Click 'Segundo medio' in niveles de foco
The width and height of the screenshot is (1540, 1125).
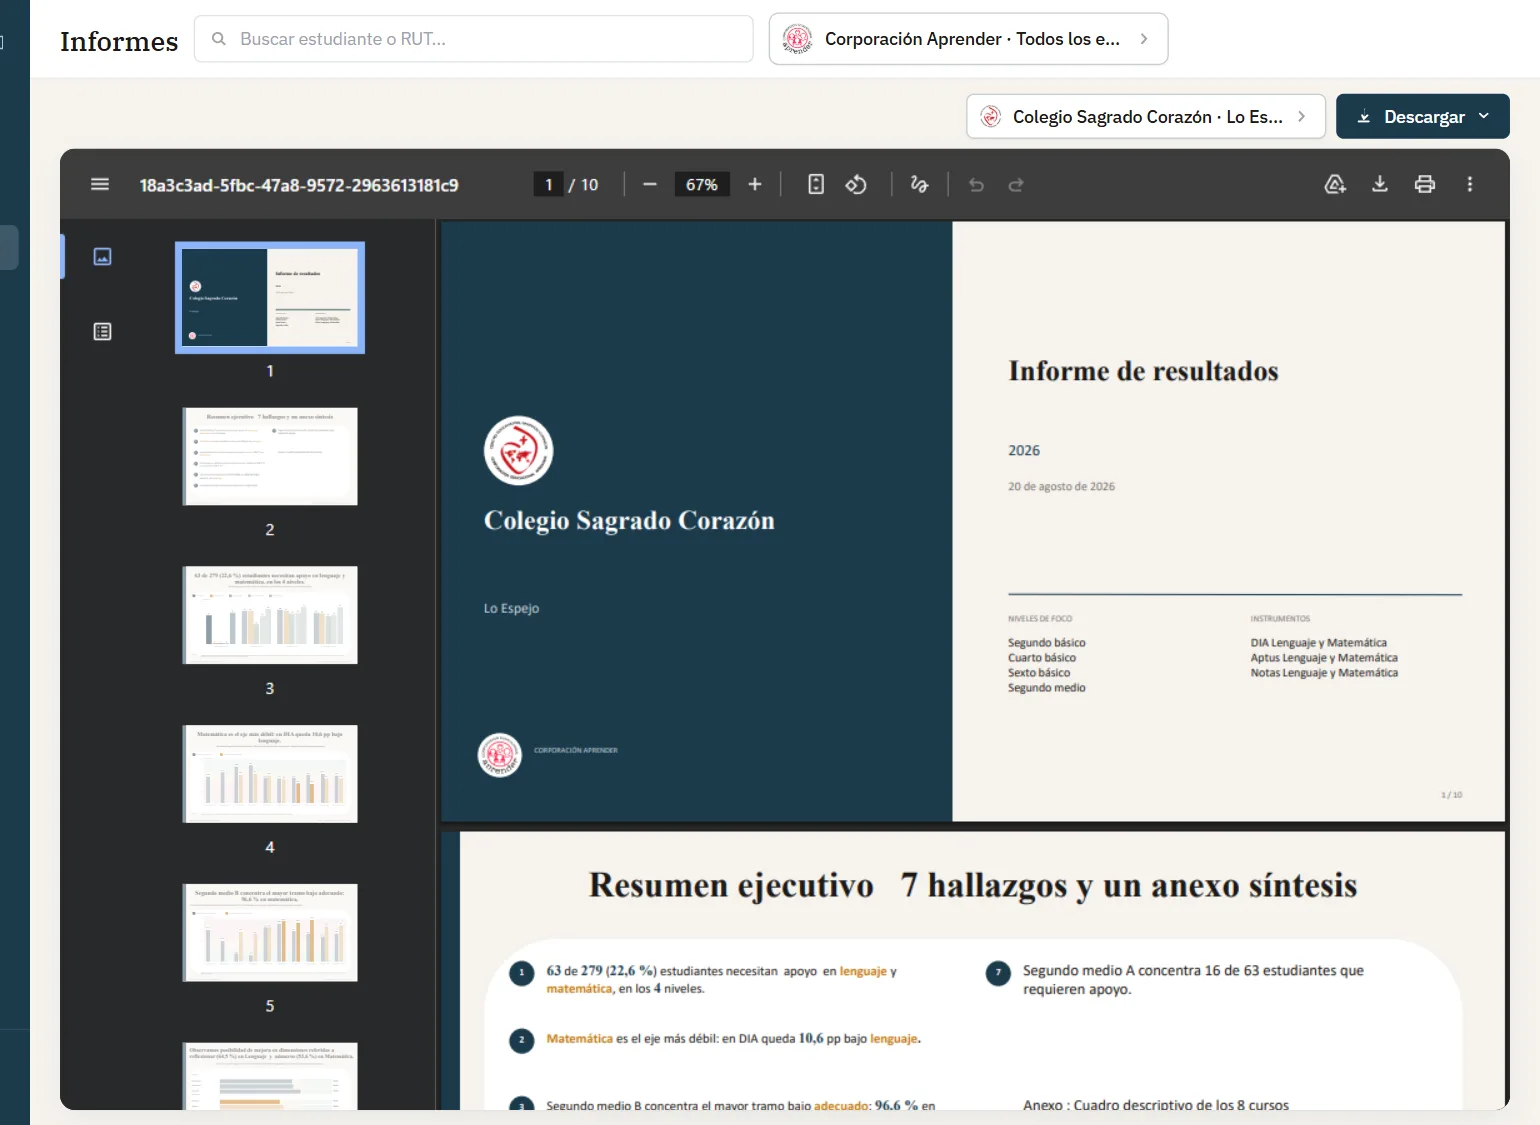(x=1046, y=688)
